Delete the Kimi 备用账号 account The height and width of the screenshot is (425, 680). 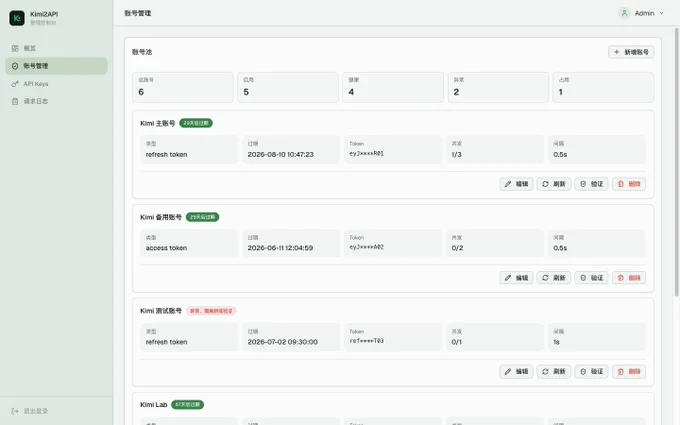[629, 278]
